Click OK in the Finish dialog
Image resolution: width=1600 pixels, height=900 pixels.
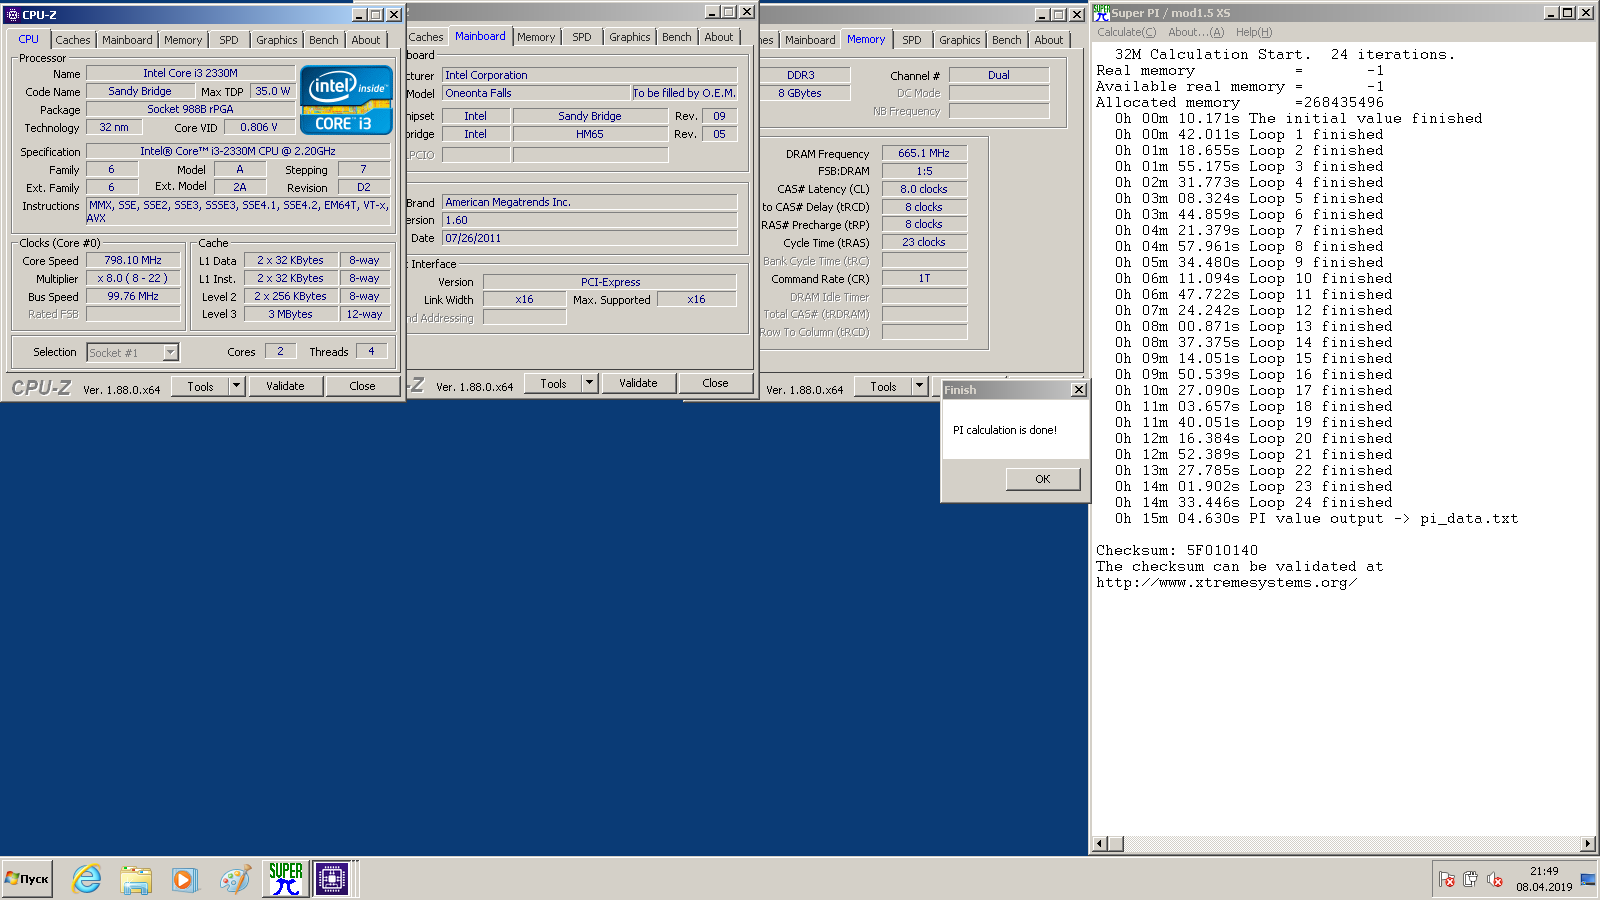(1043, 479)
